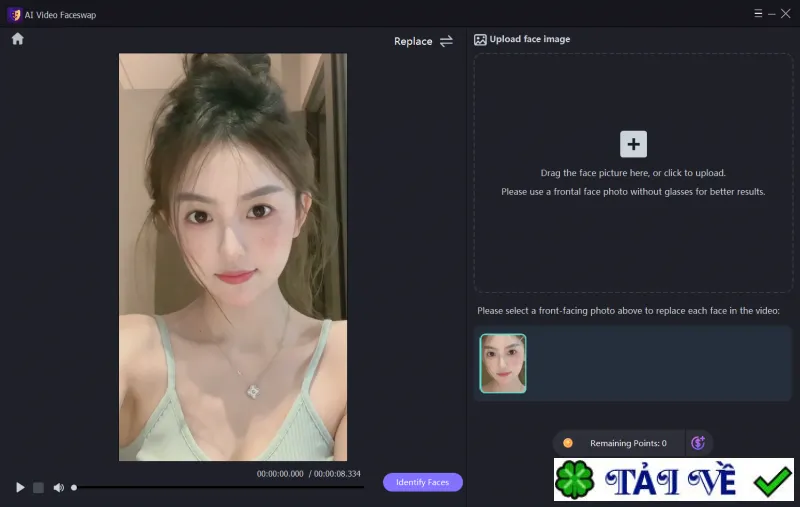
Task: Click the Identify Faces button
Action: point(422,482)
